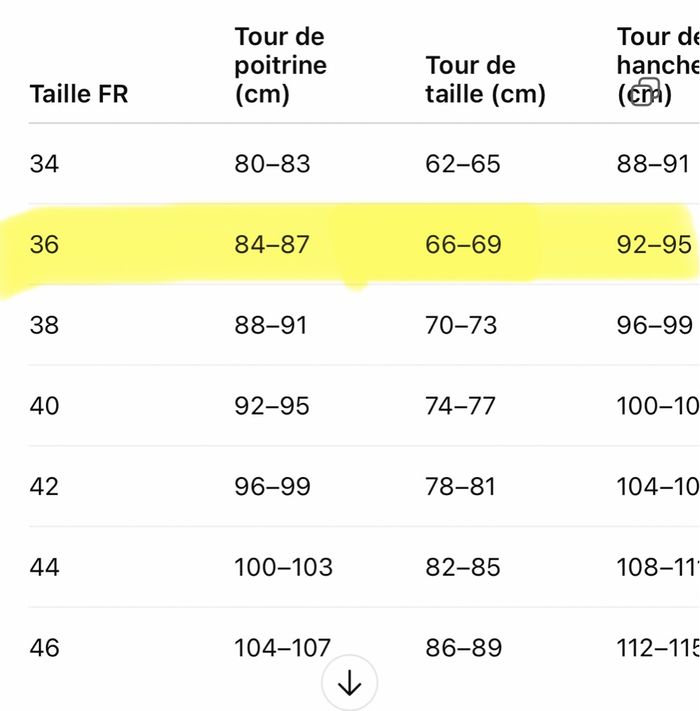The image size is (700, 711).
Task: Select size 40 in Taille FR column
Action: (x=45, y=406)
